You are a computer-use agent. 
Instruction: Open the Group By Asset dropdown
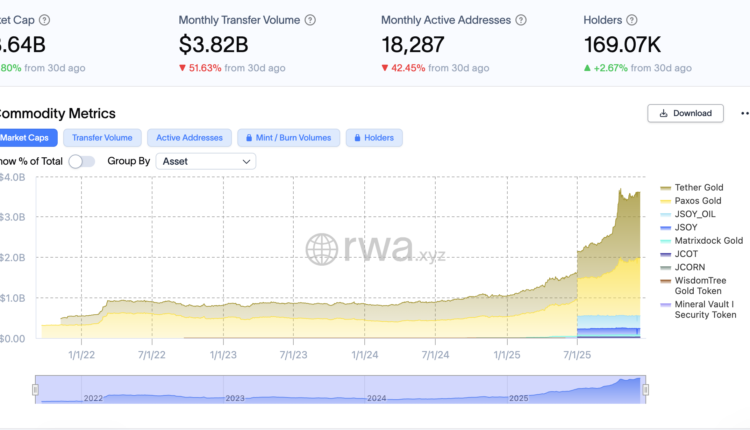[x=206, y=161]
